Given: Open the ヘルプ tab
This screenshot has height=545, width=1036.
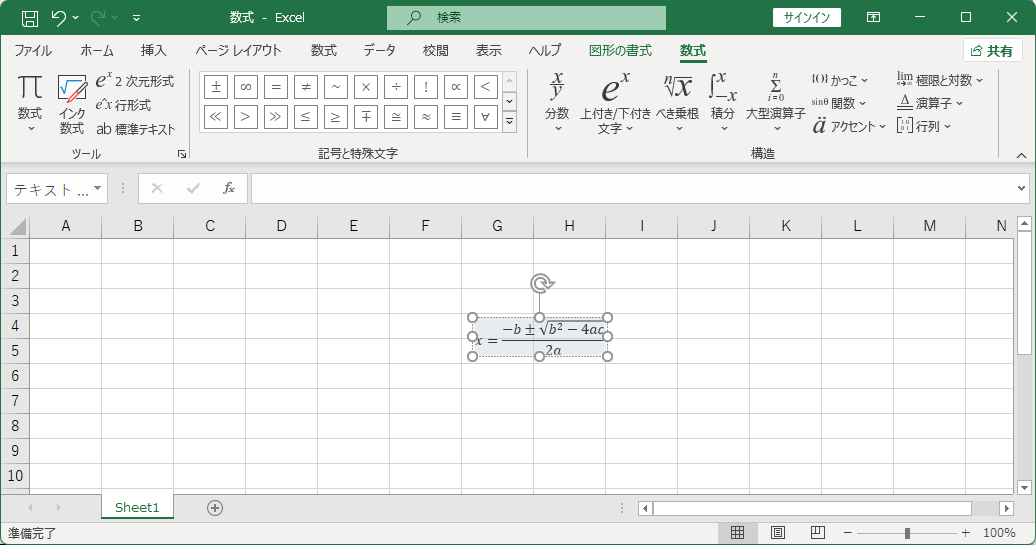Looking at the screenshot, I should tap(545, 51).
